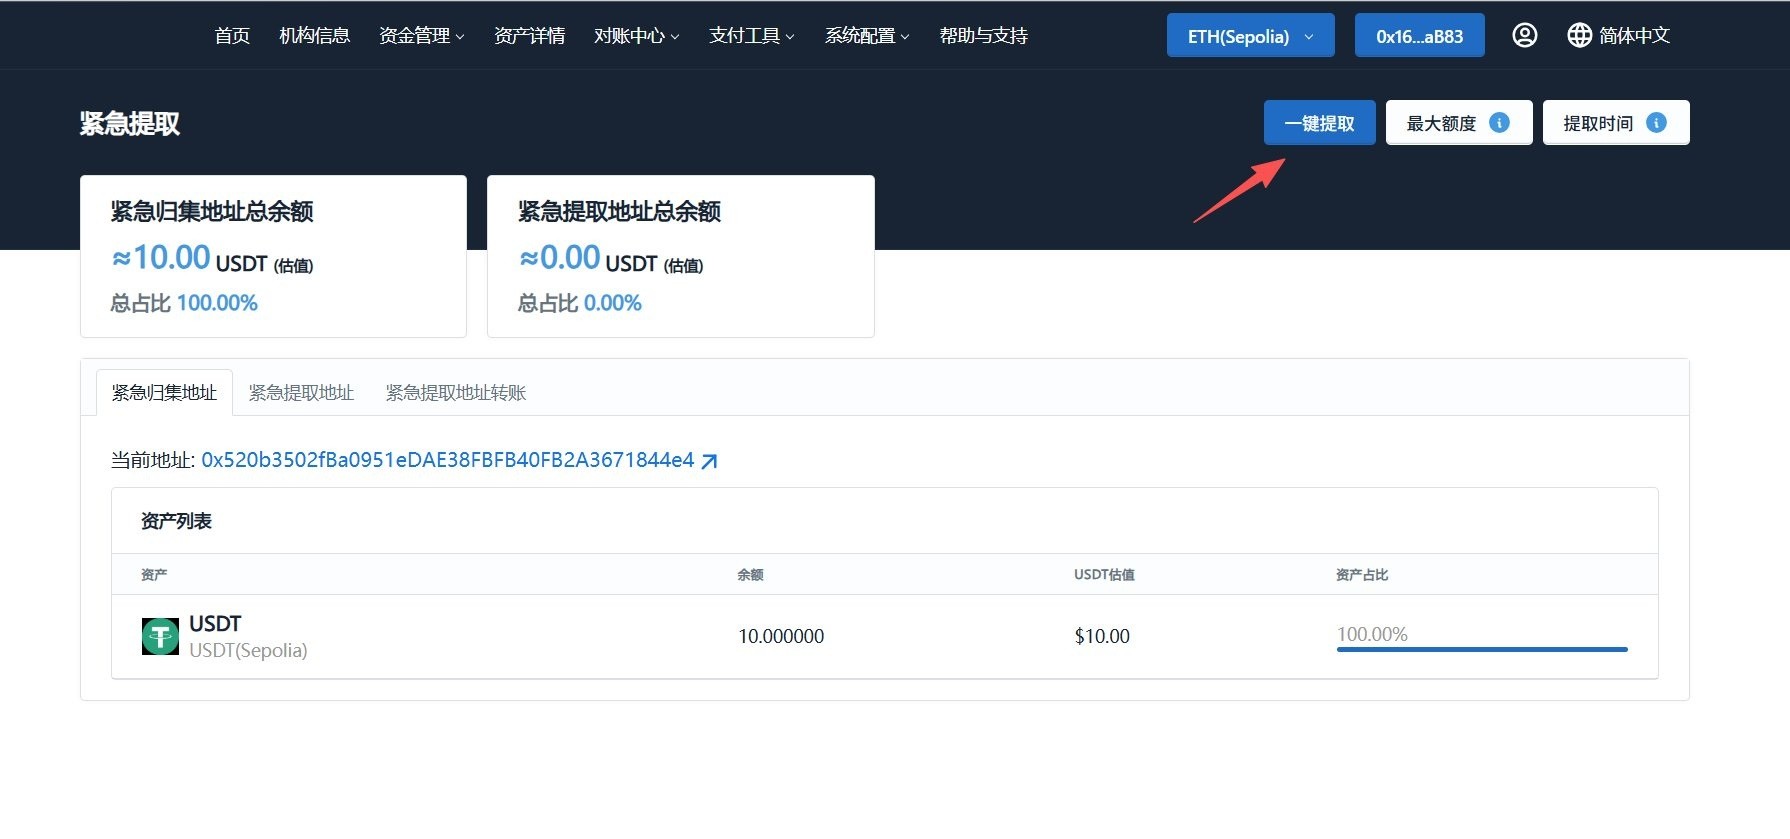Click the 资产列表 heading

coord(176,521)
